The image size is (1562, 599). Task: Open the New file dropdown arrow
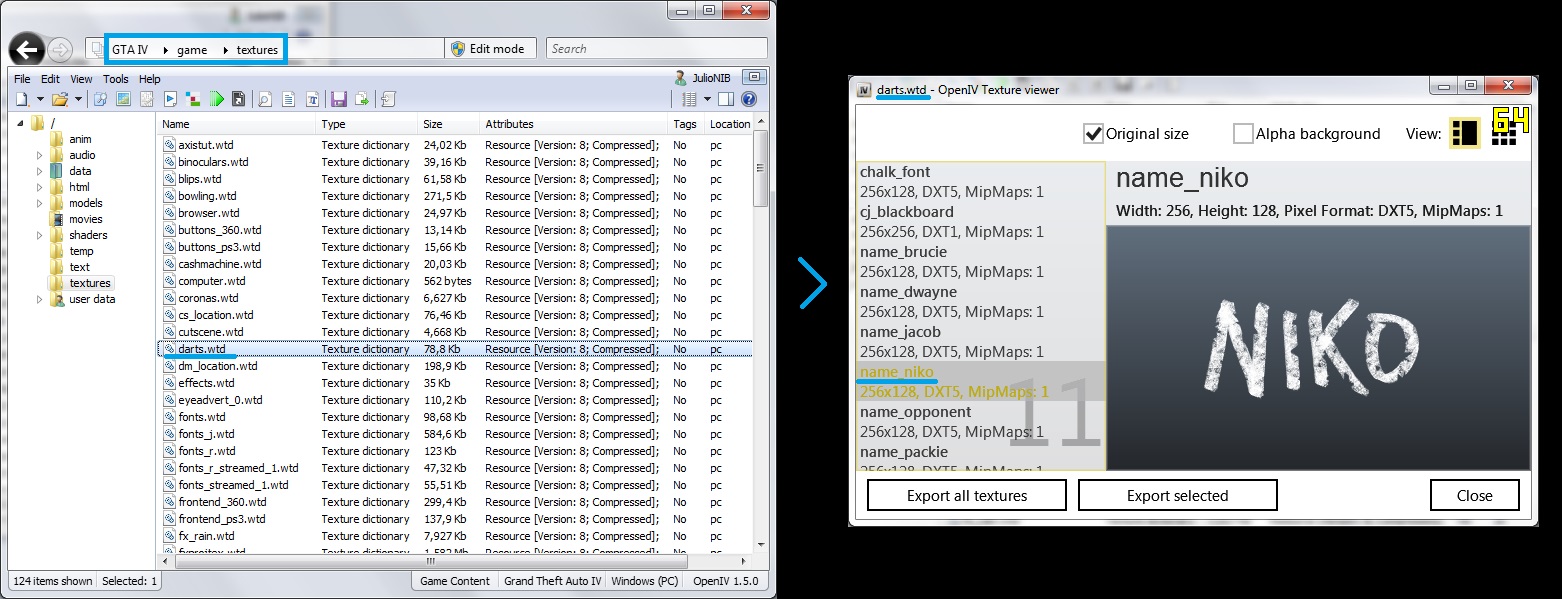click(x=40, y=99)
